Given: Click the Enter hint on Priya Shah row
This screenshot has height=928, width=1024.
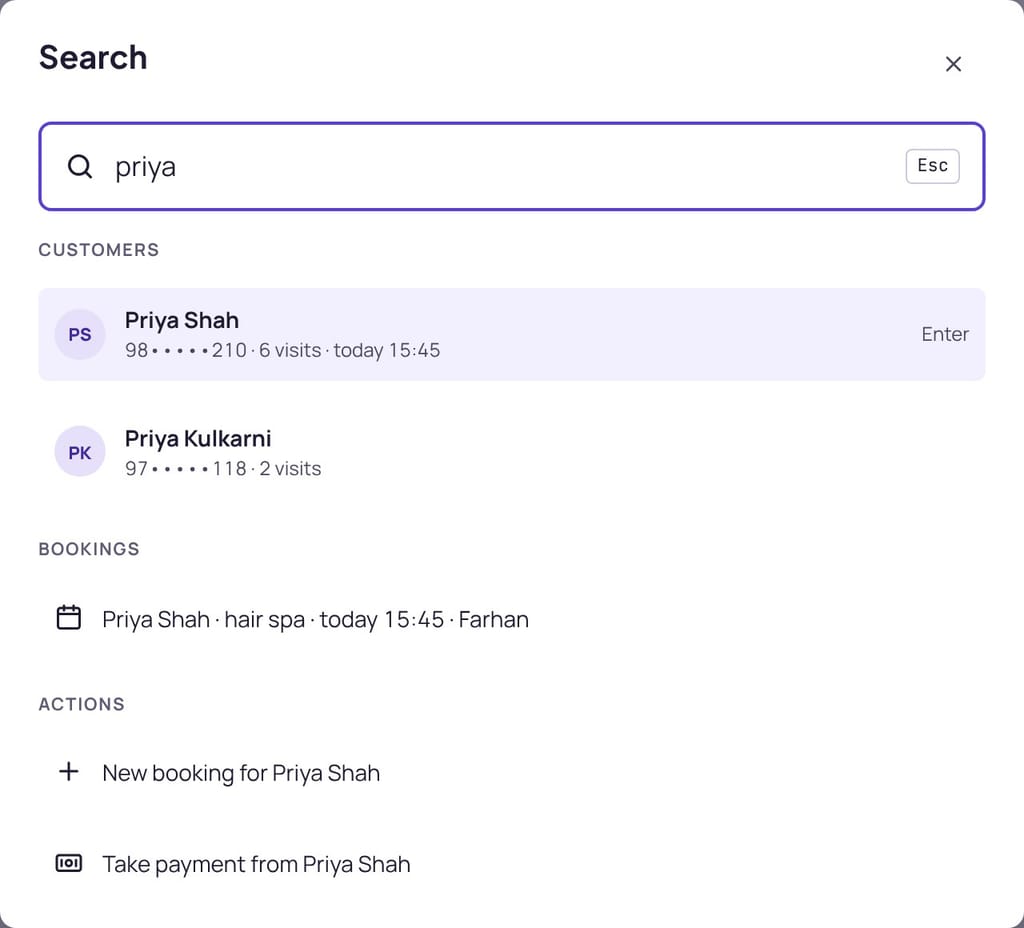Looking at the screenshot, I should pyautogui.click(x=944, y=334).
